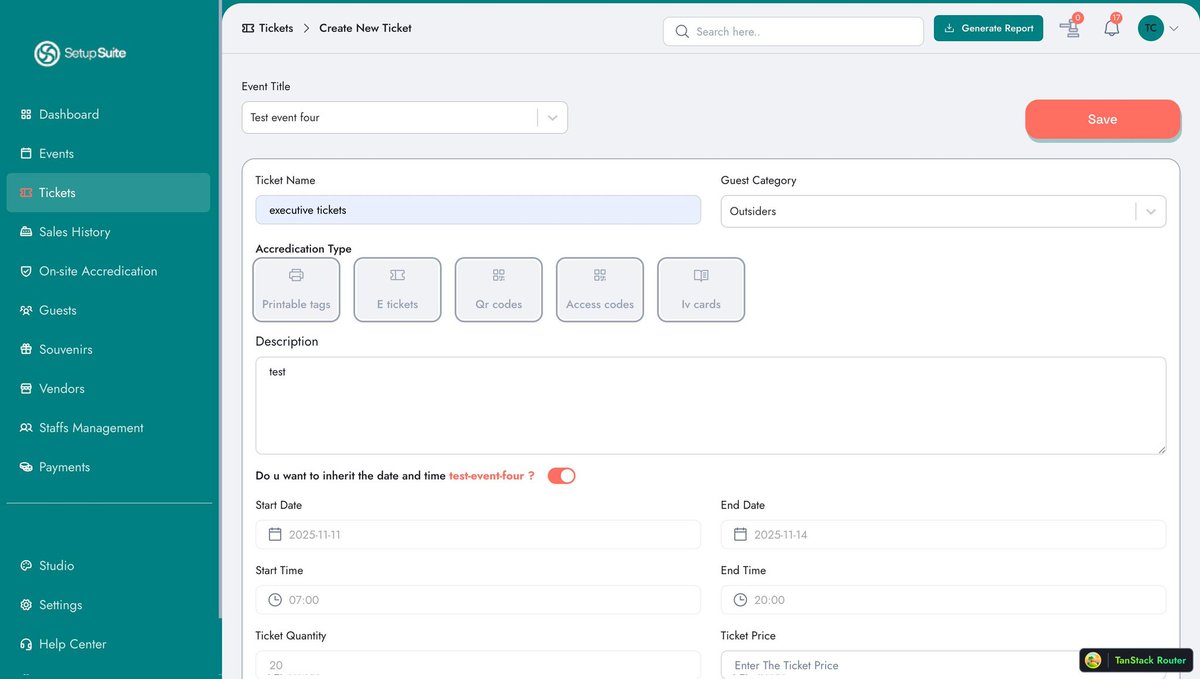Viewport: 1200px width, 679px height.
Task: Click the End Time clock icon
Action: point(740,600)
